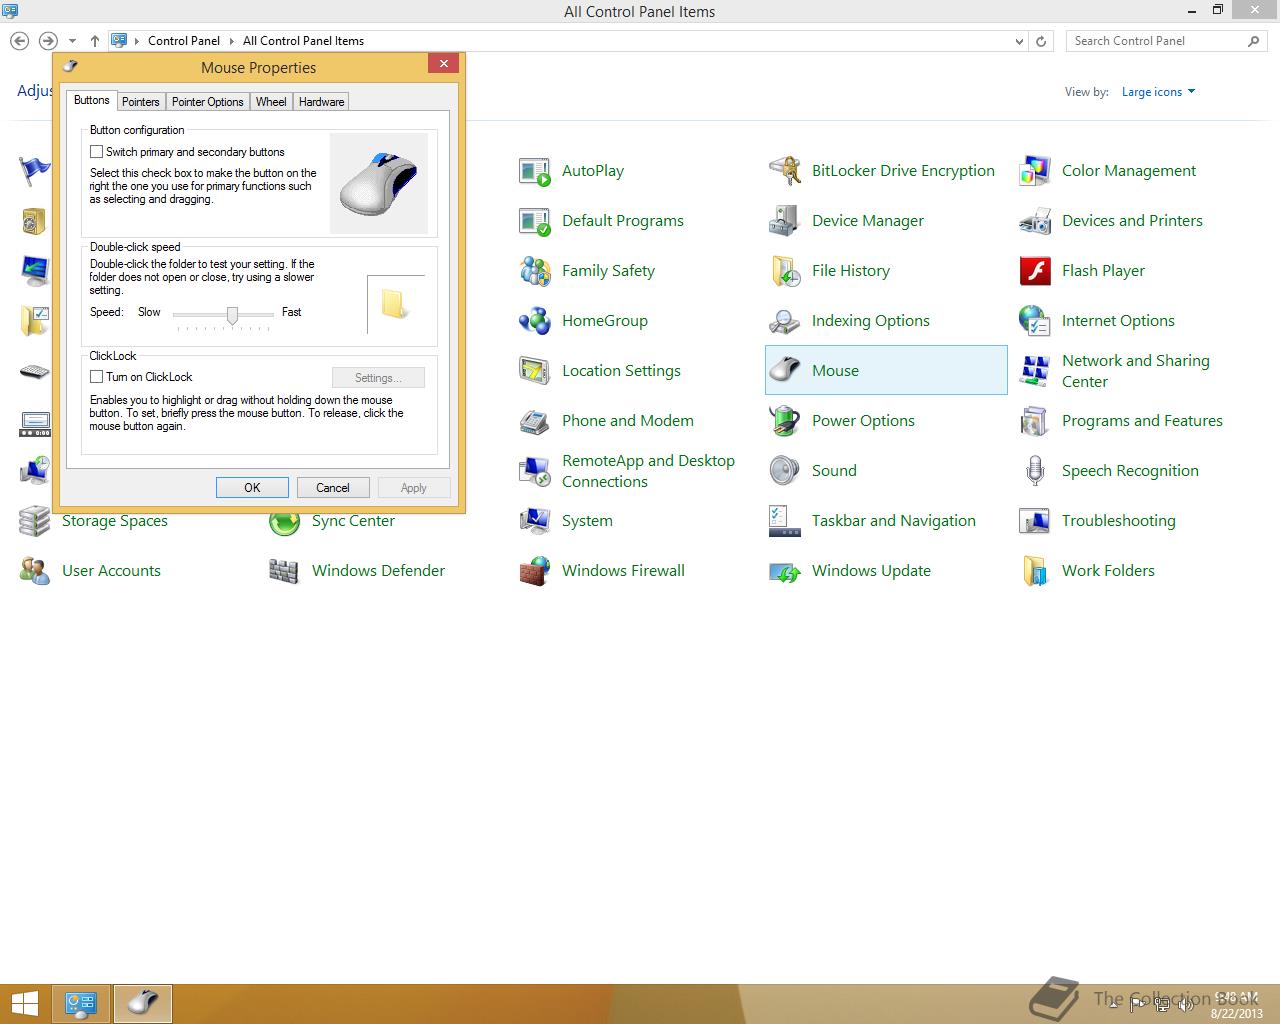1280x1024 pixels.
Task: Open Taskbar and Navigation icon
Action: tap(785, 521)
